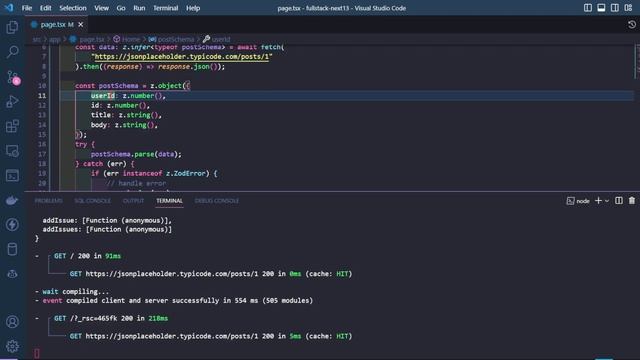The width and height of the screenshot is (640, 360).
Task: Kill terminal with trash icon
Action: pos(632,200)
